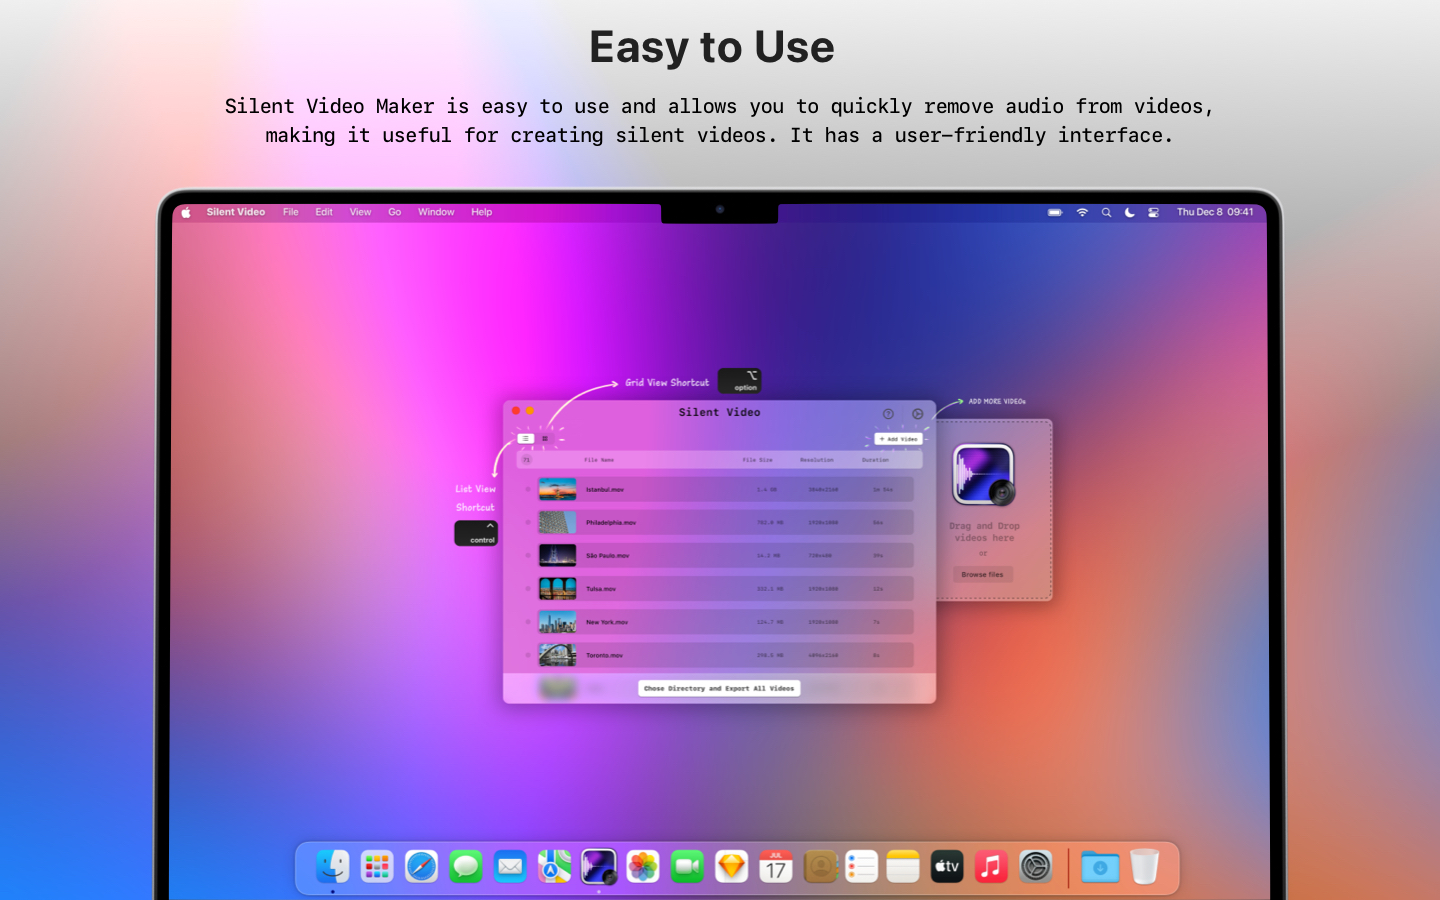Click the Silent Video app icon in drop zone

click(x=984, y=475)
